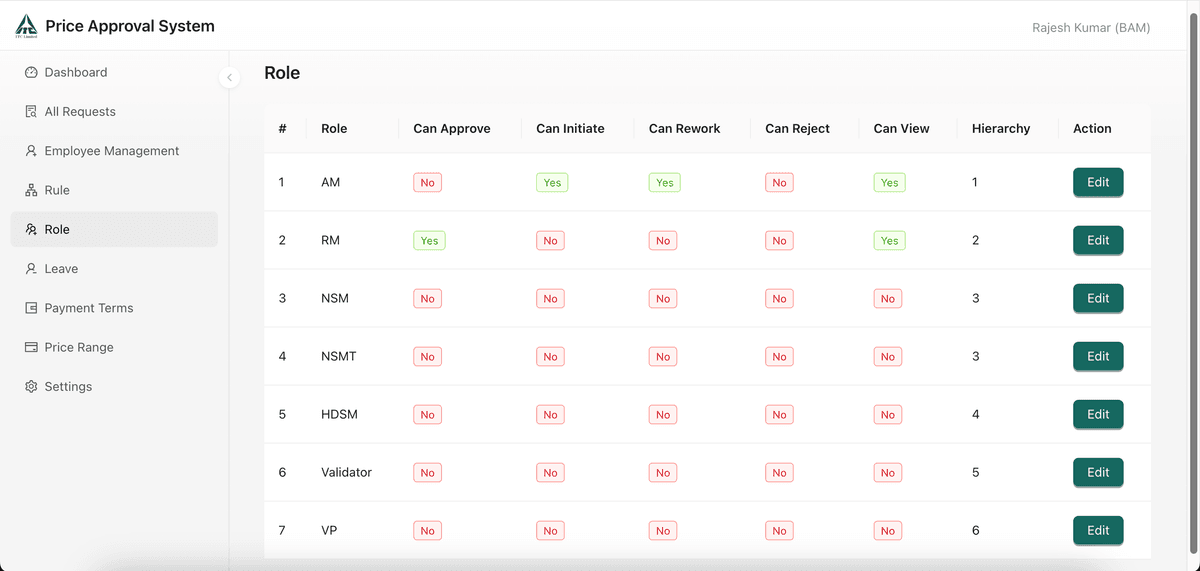The width and height of the screenshot is (1200, 571).
Task: Click Edit button for the NSMT row
Action: [x=1098, y=357]
